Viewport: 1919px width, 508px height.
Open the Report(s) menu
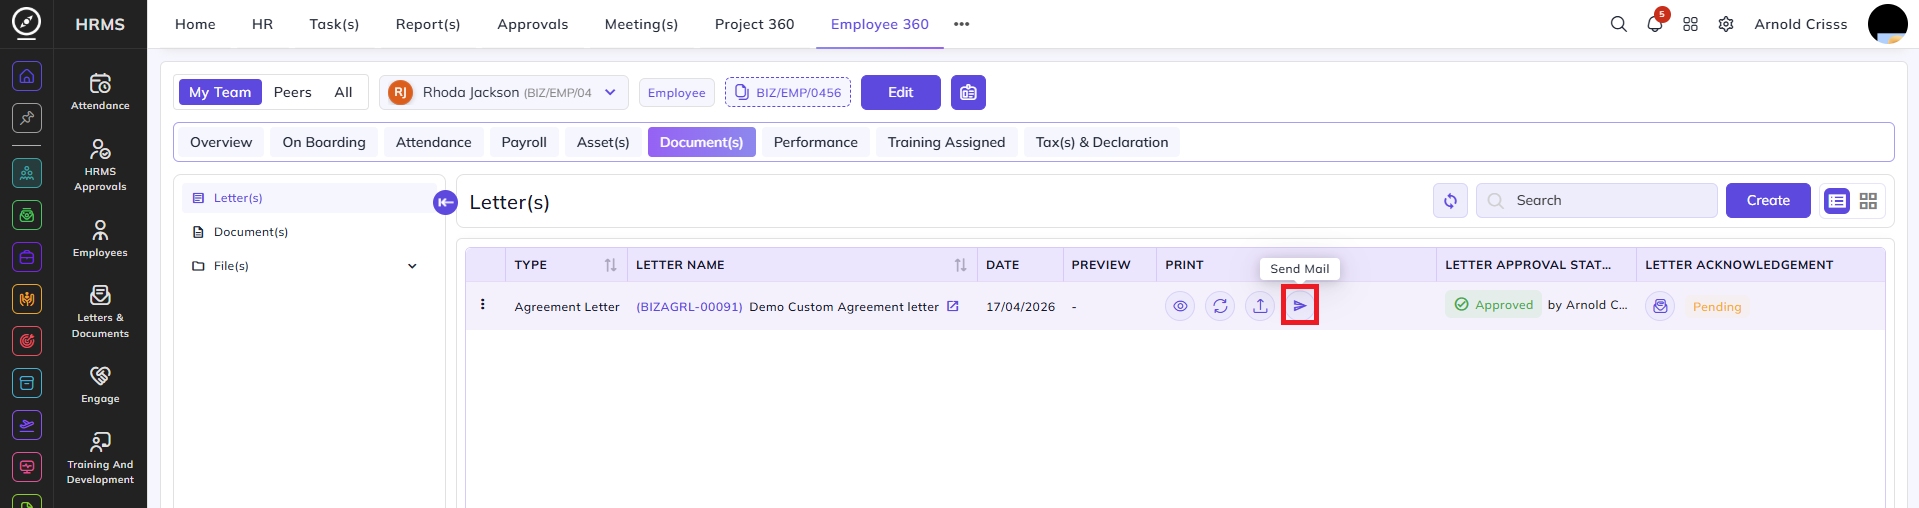(x=428, y=24)
